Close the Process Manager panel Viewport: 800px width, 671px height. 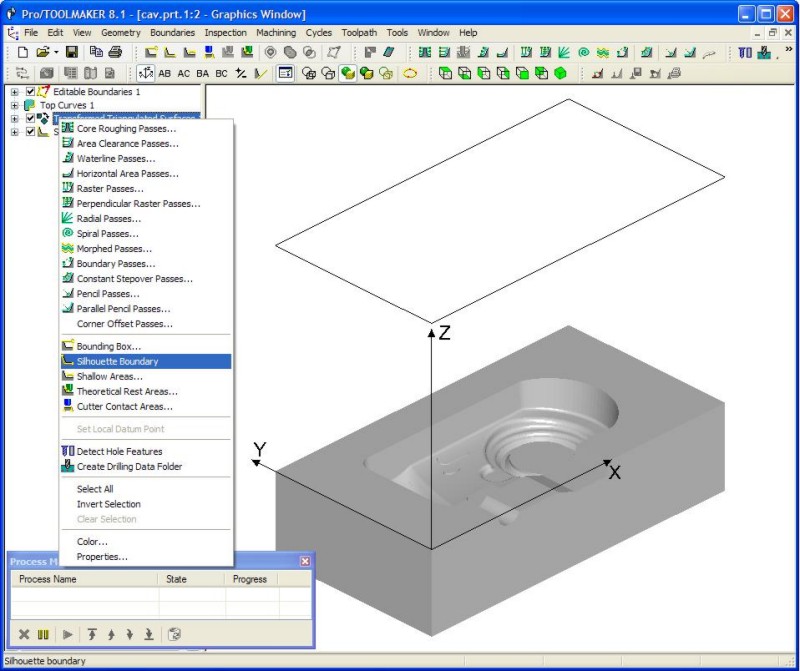click(x=305, y=561)
